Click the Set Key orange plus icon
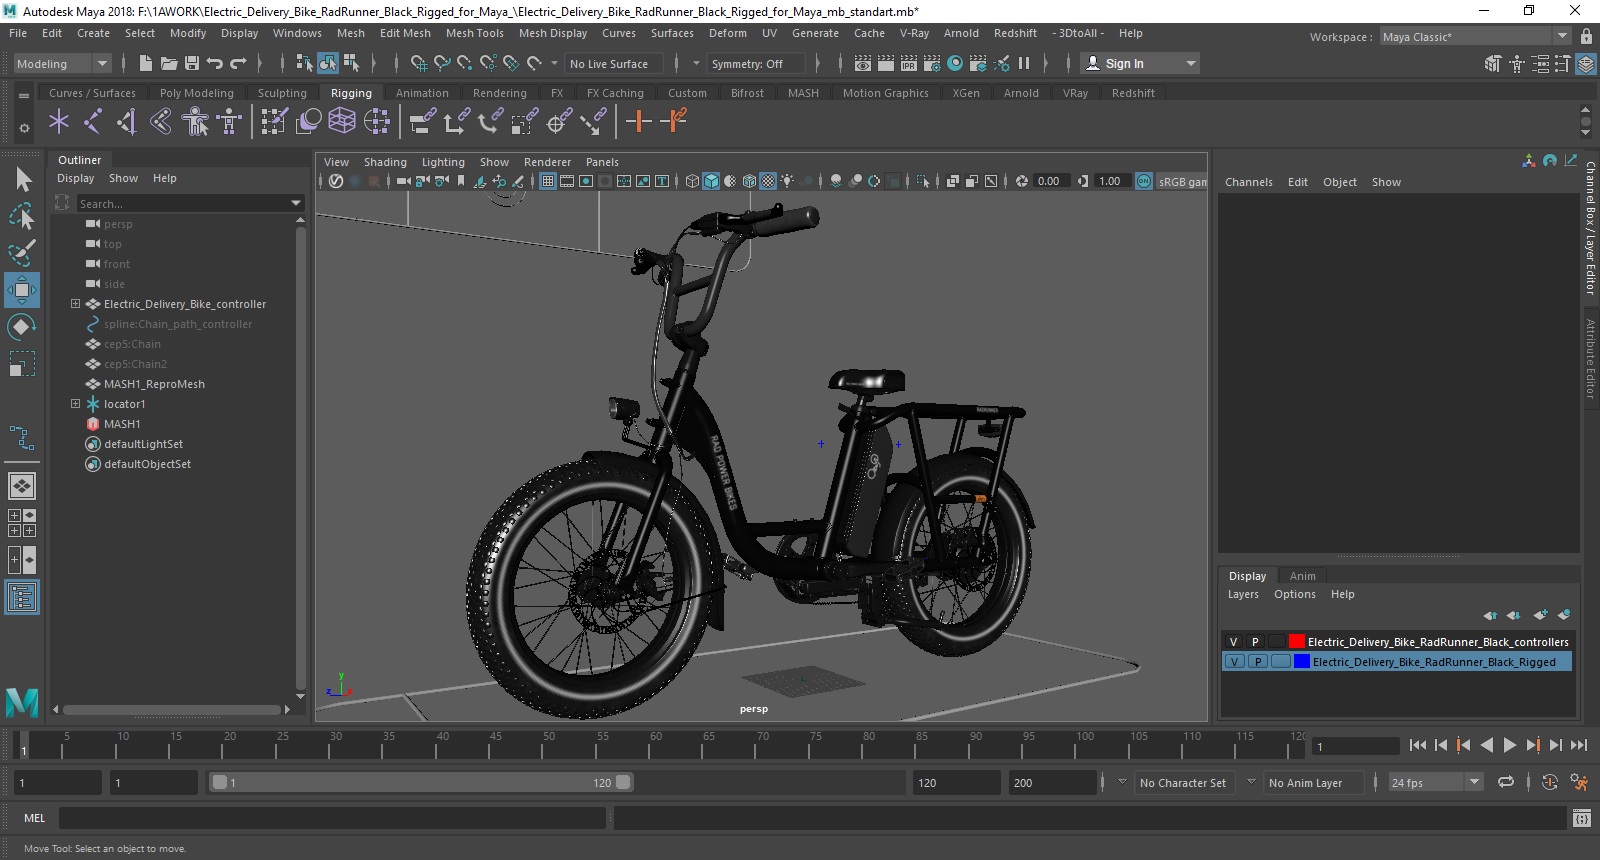Image resolution: width=1600 pixels, height=860 pixels. (638, 122)
